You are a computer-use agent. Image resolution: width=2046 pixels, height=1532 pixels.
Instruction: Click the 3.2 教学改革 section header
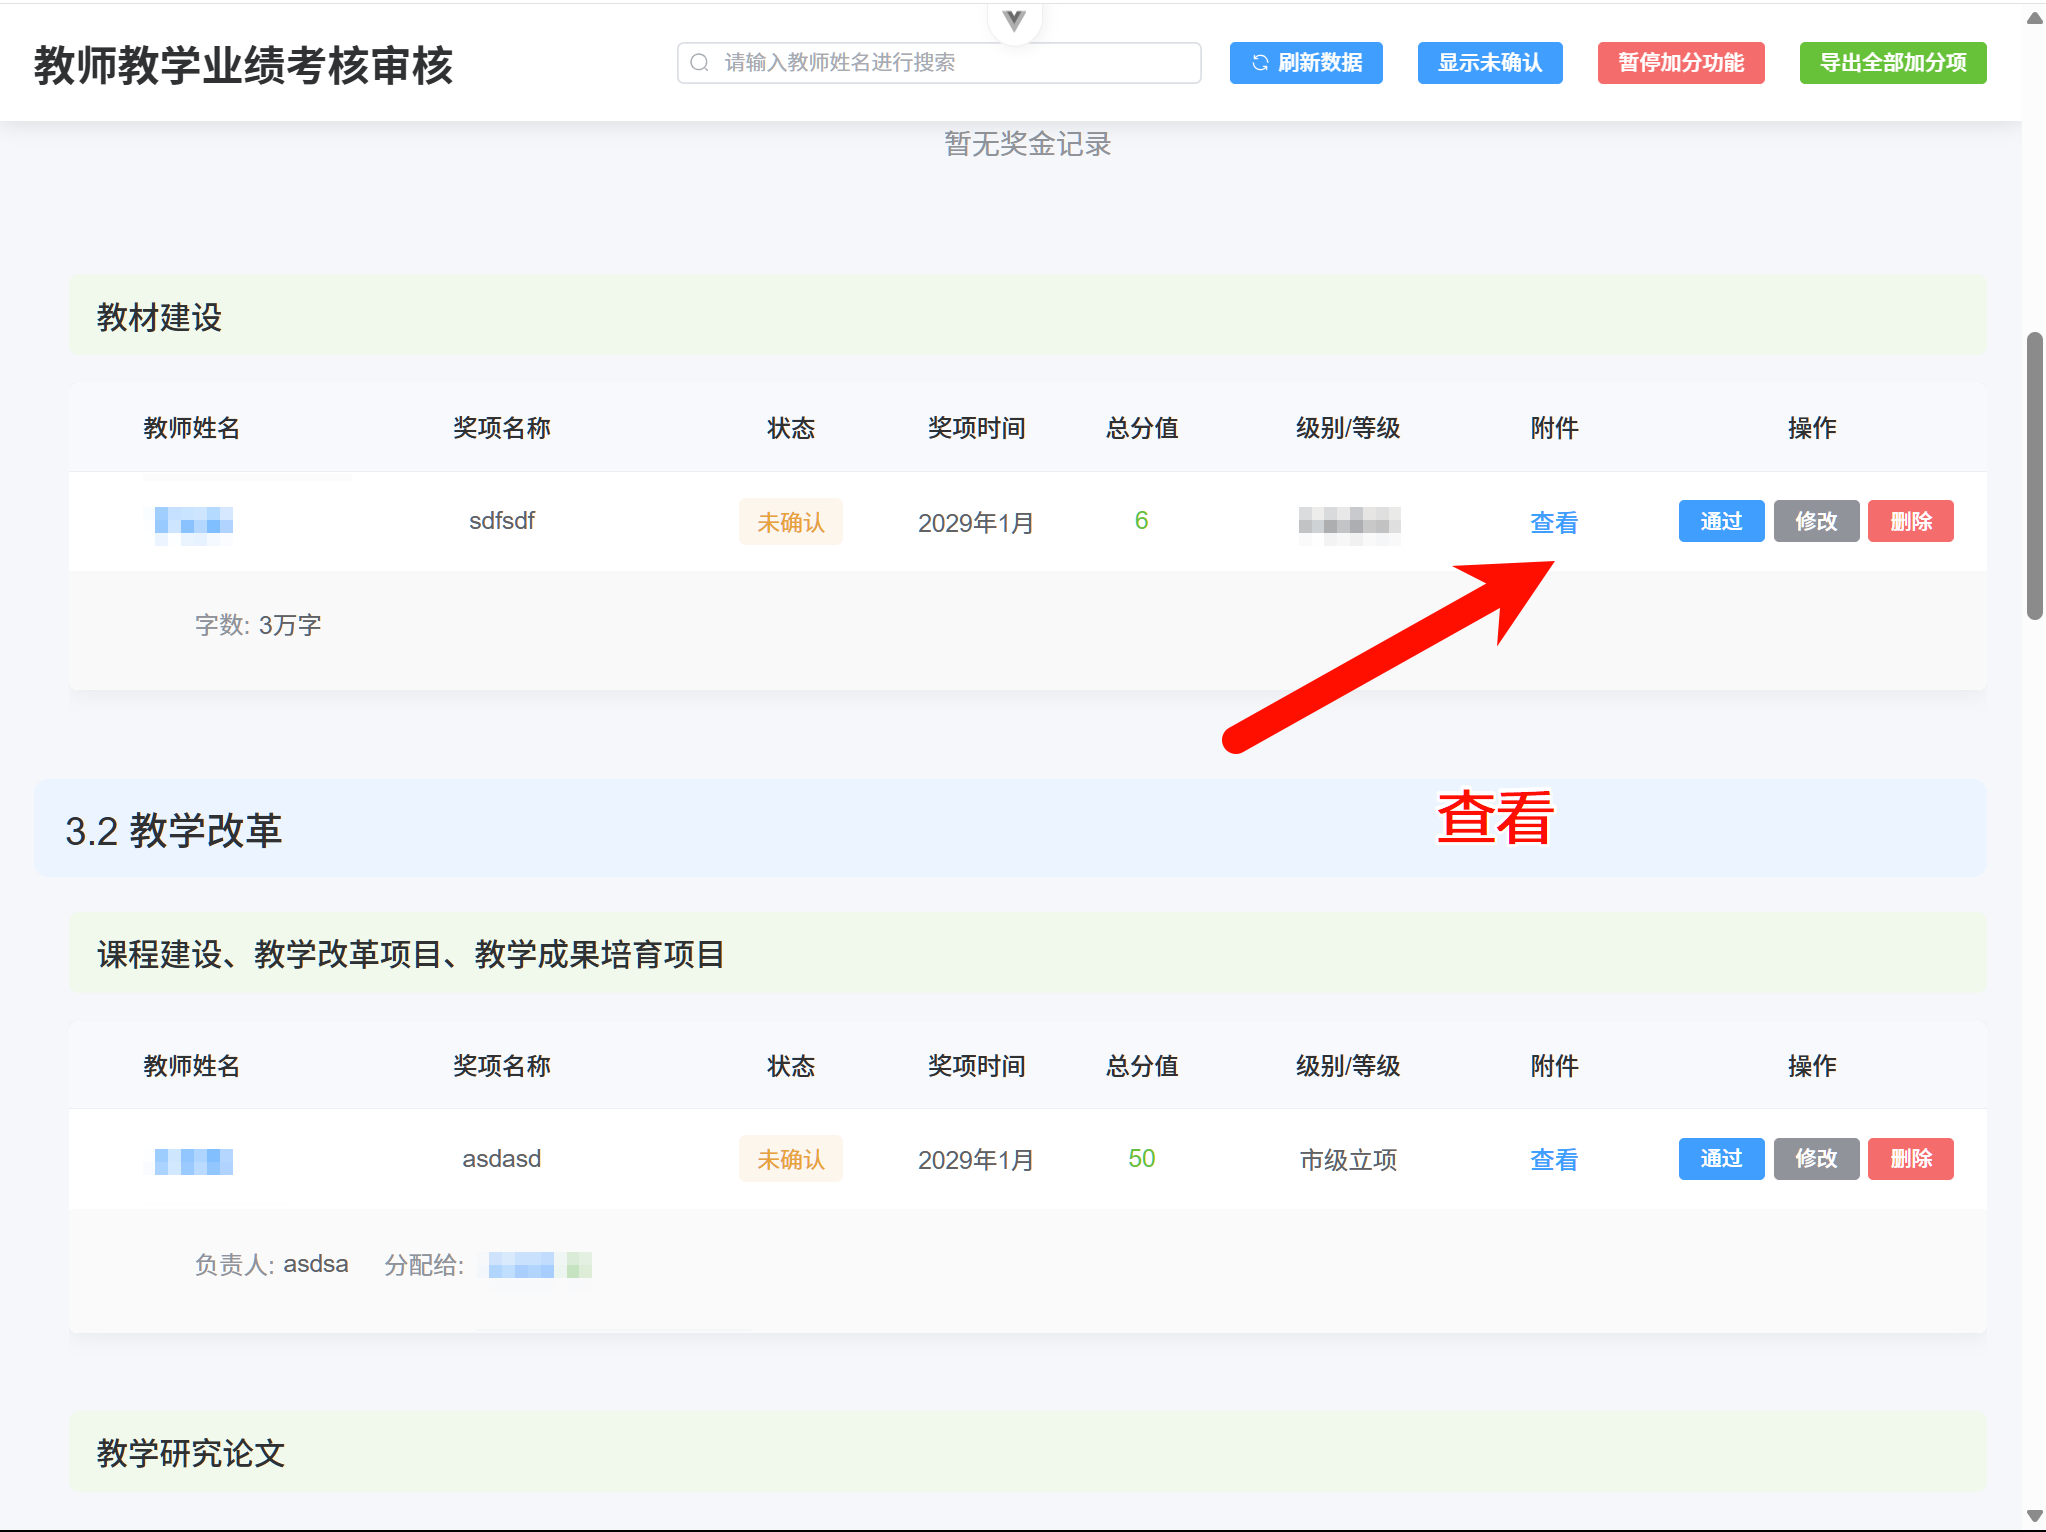click(x=174, y=830)
